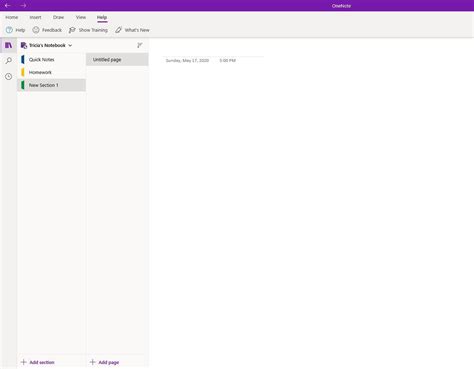Click the forward arrow in title bar
Image resolution: width=474 pixels, height=369 pixels.
(23, 6)
